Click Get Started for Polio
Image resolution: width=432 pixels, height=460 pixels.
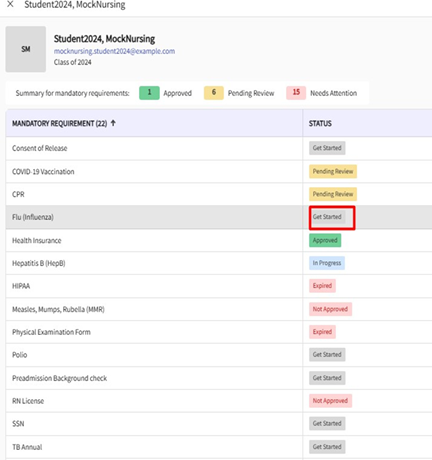327,355
